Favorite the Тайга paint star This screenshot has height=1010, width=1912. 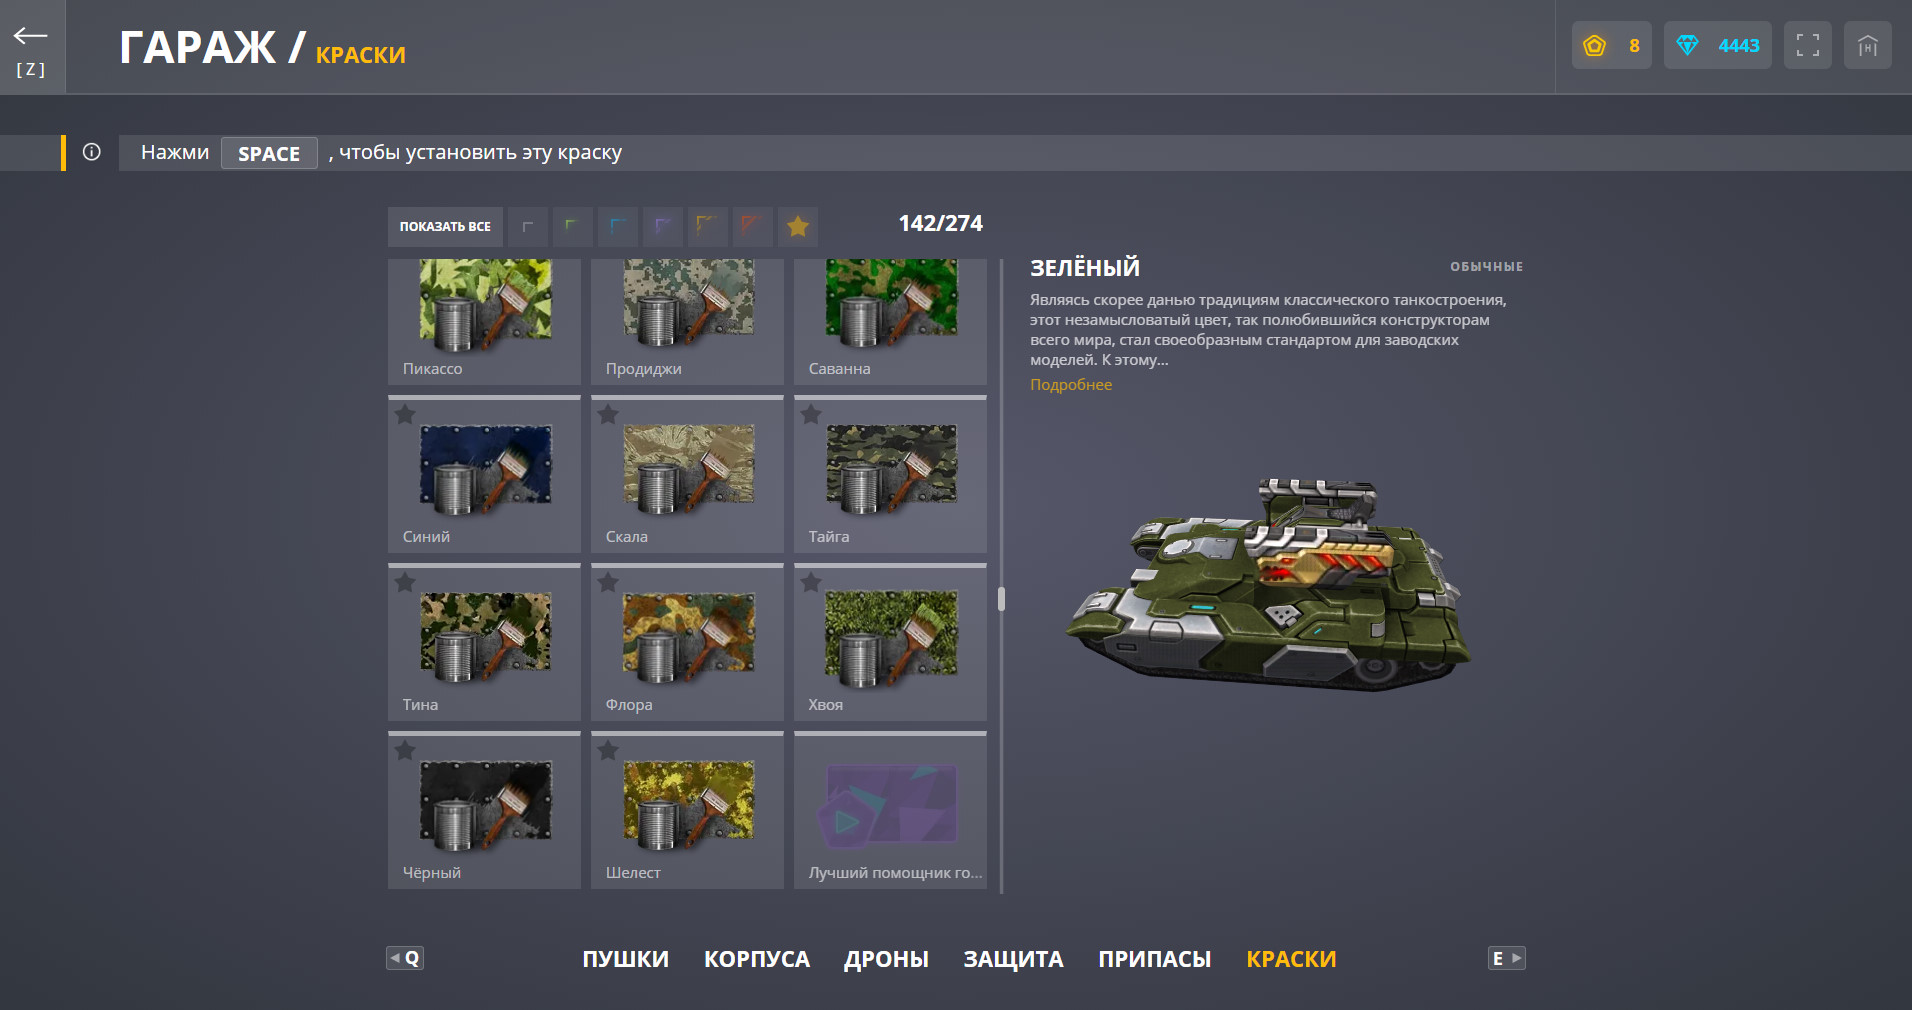811,414
